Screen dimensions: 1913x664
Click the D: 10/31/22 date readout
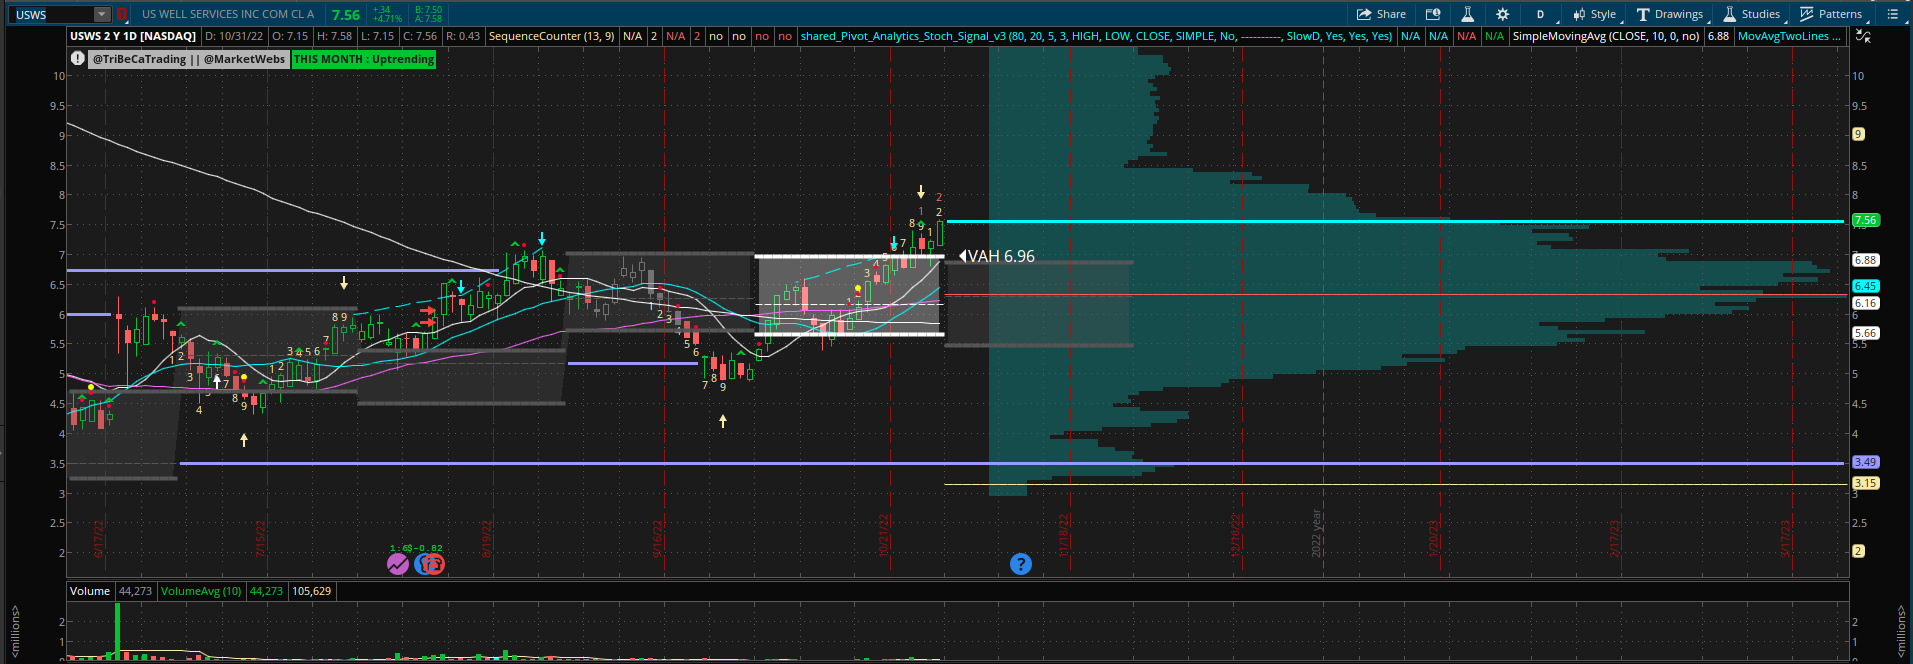coord(234,36)
